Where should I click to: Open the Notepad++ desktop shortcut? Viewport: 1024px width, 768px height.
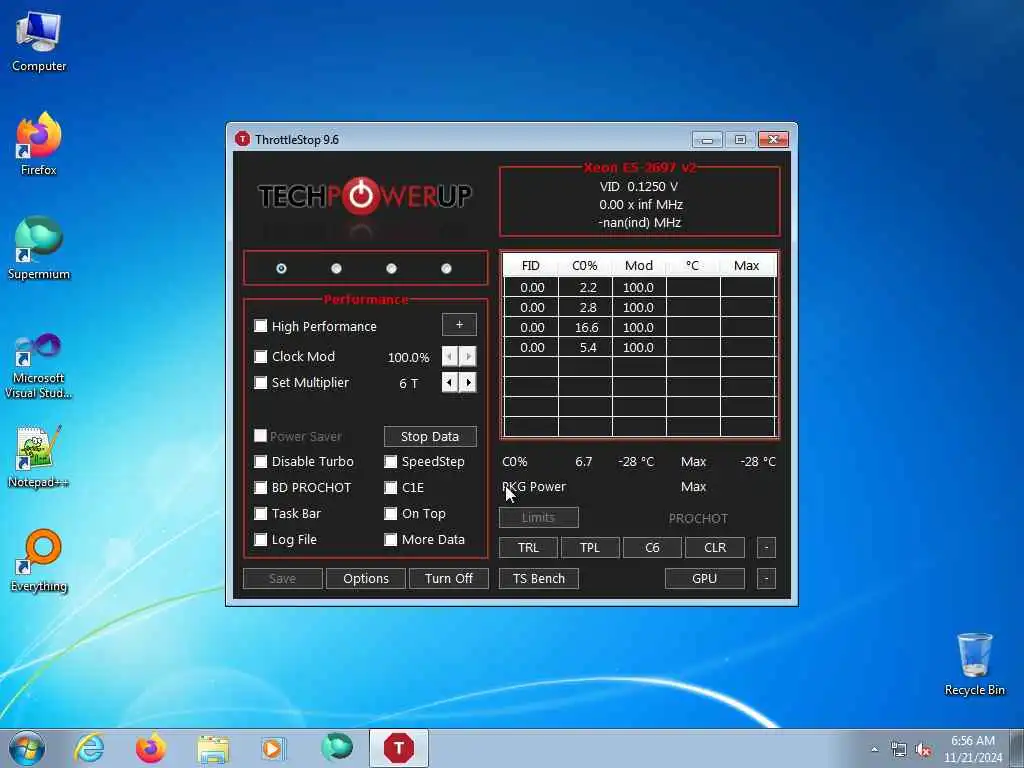point(39,456)
